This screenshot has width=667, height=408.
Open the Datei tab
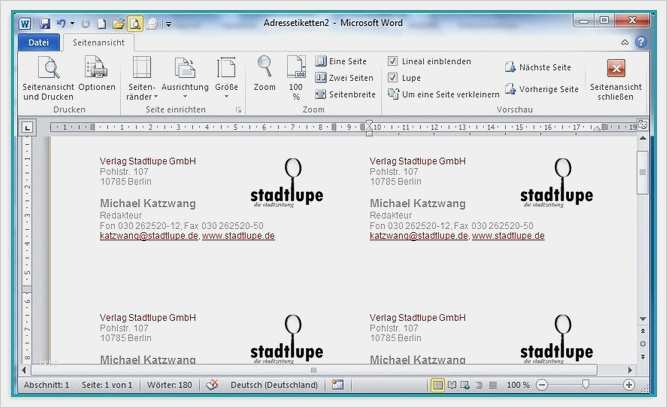(38, 43)
